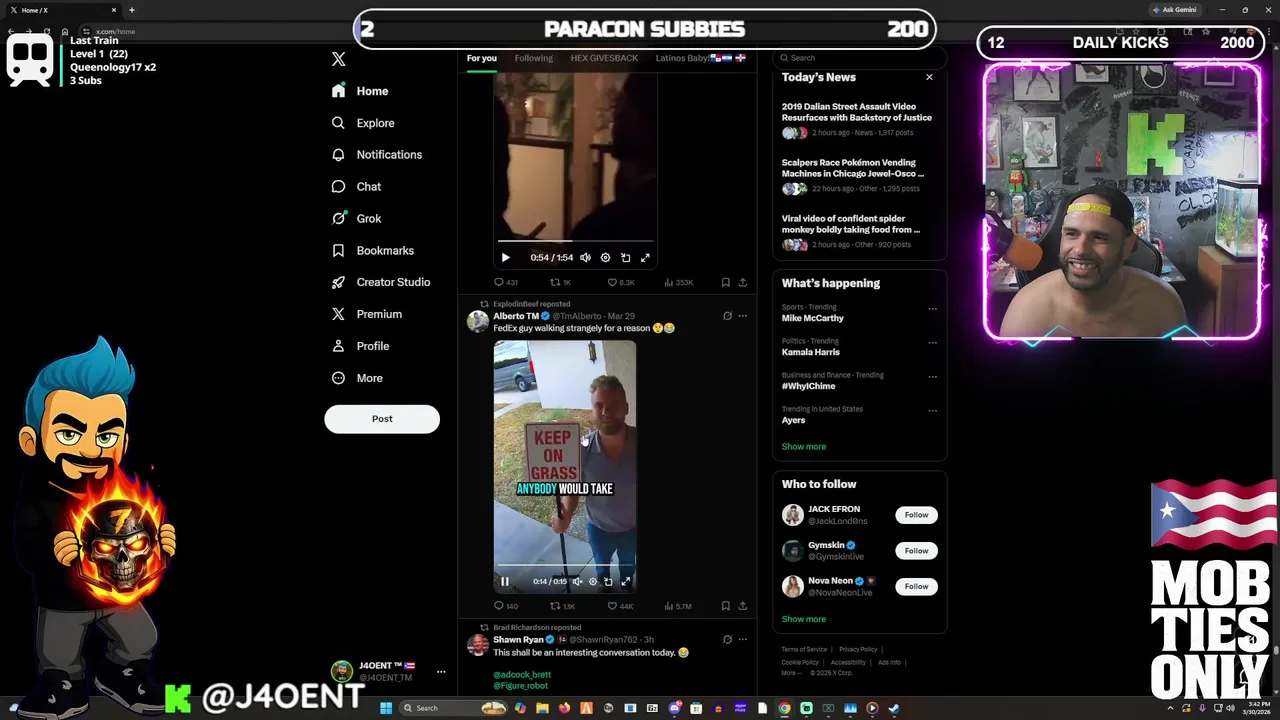This screenshot has width=1280, height=720.
Task: Like the post with 8.3K likes
Action: [x=620, y=283]
